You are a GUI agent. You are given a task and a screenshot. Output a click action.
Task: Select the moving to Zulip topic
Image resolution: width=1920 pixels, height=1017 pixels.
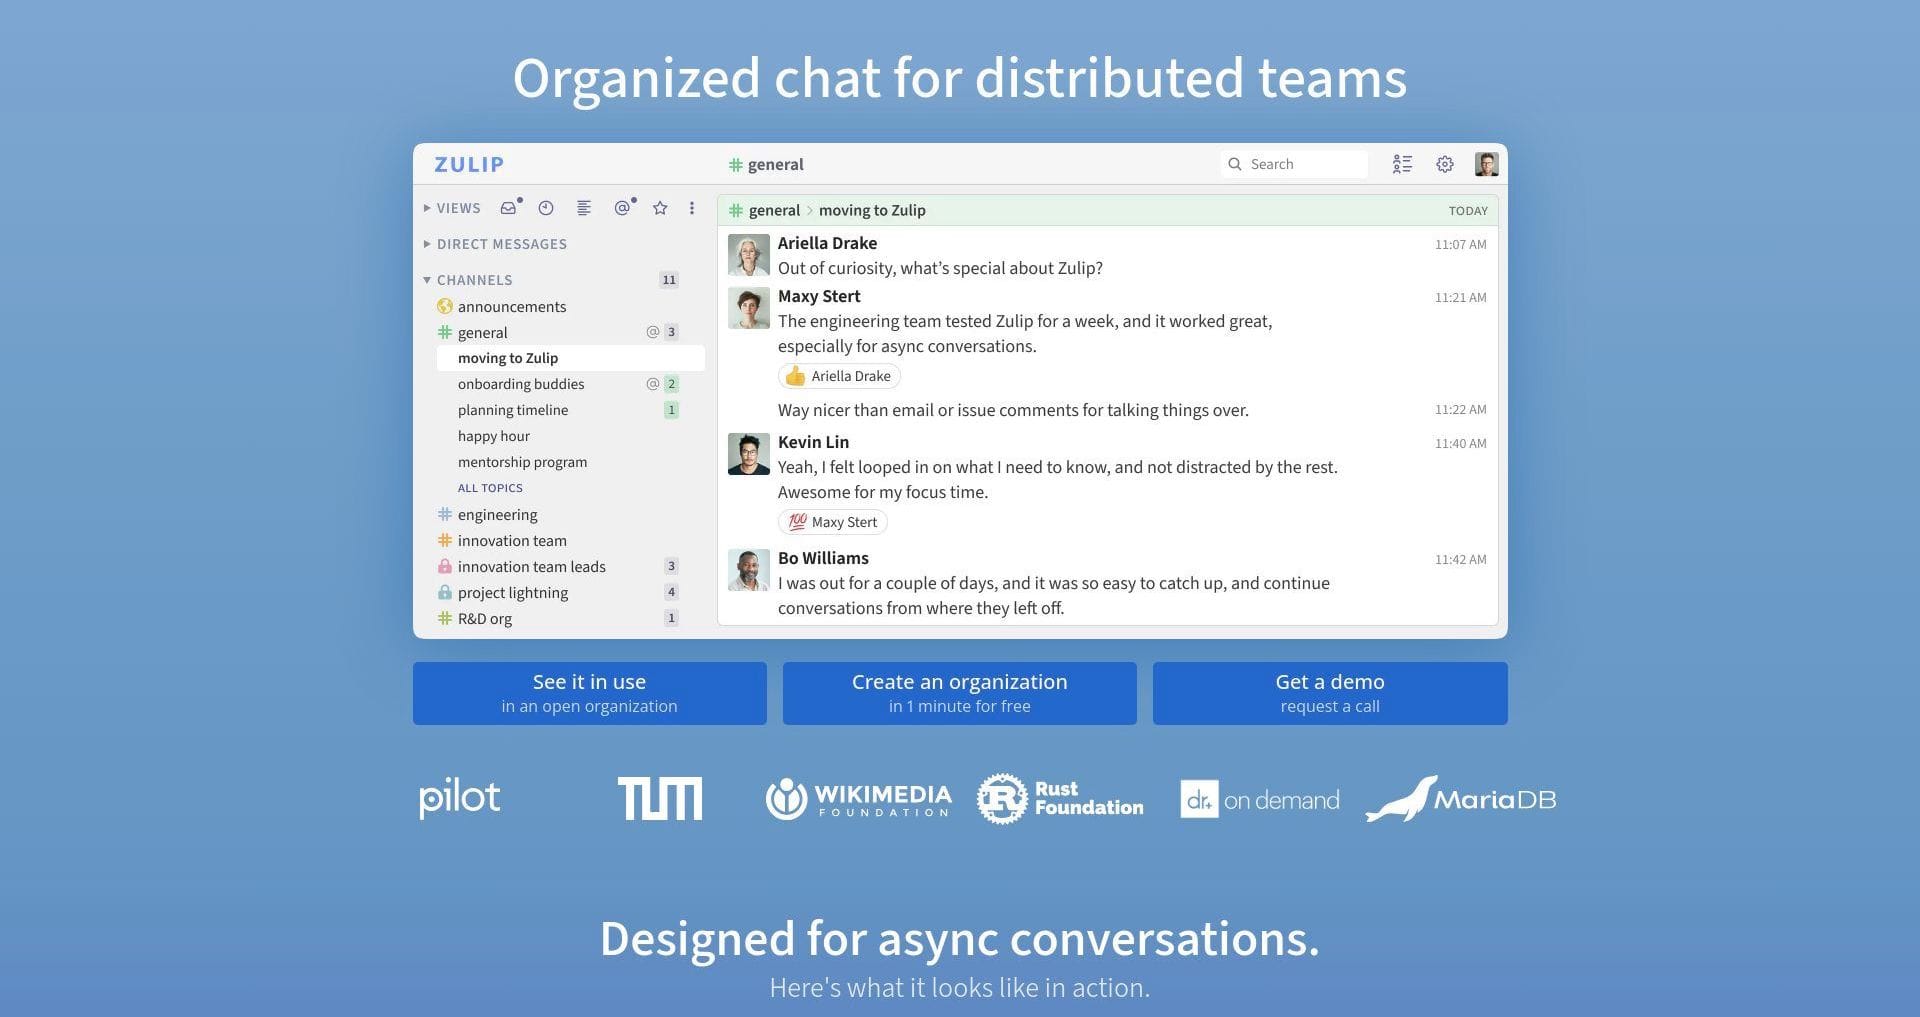(571, 358)
